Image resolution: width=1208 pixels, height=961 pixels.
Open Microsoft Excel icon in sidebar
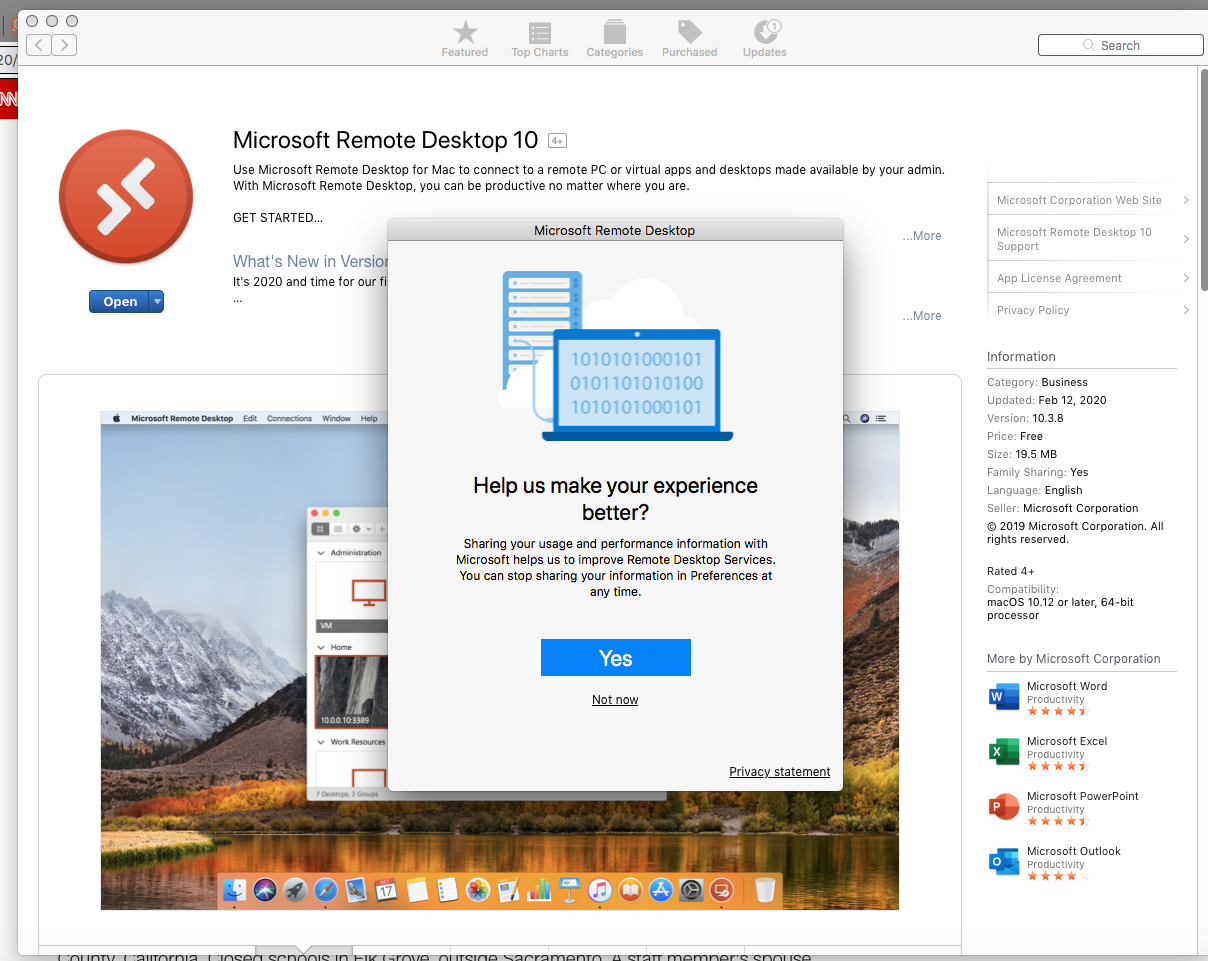point(1003,752)
